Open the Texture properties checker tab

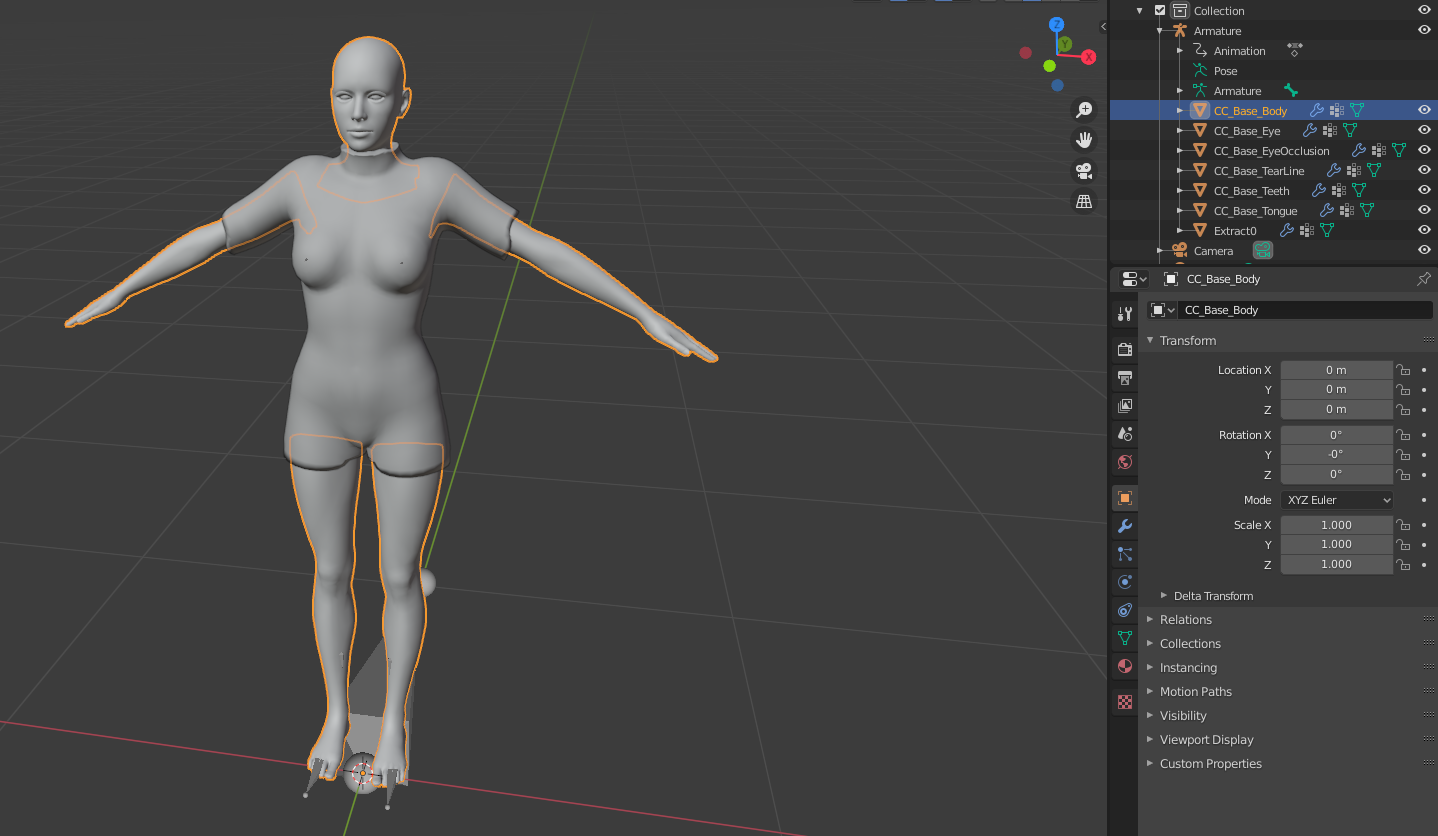pyautogui.click(x=1125, y=701)
